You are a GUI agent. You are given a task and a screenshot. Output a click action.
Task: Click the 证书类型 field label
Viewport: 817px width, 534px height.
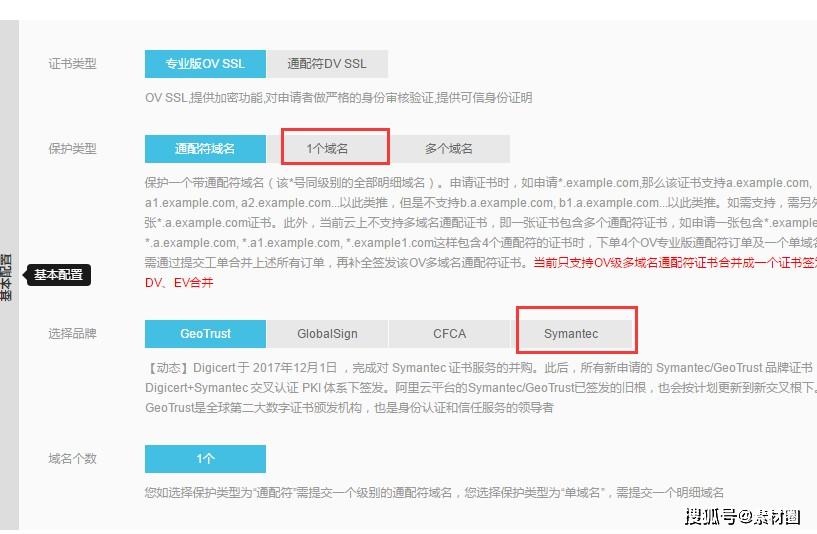click(72, 64)
